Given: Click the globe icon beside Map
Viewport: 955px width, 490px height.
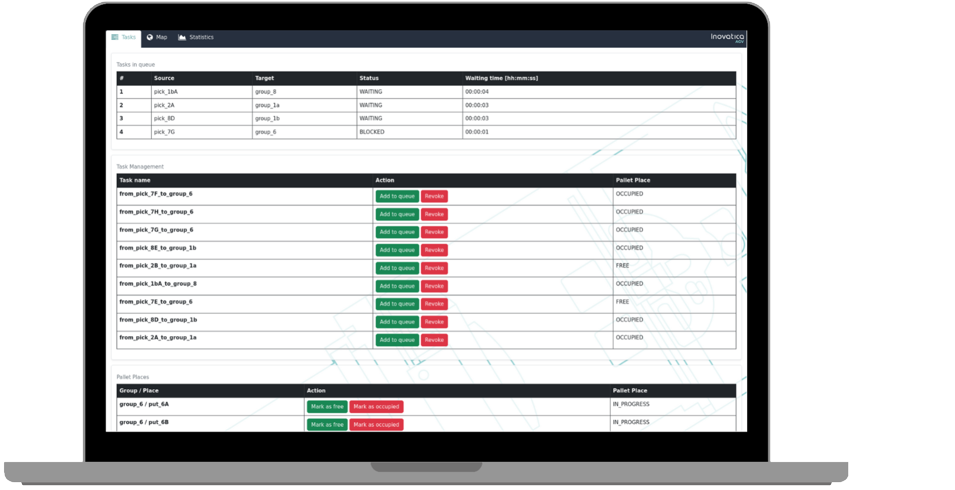Looking at the screenshot, I should click(150, 37).
